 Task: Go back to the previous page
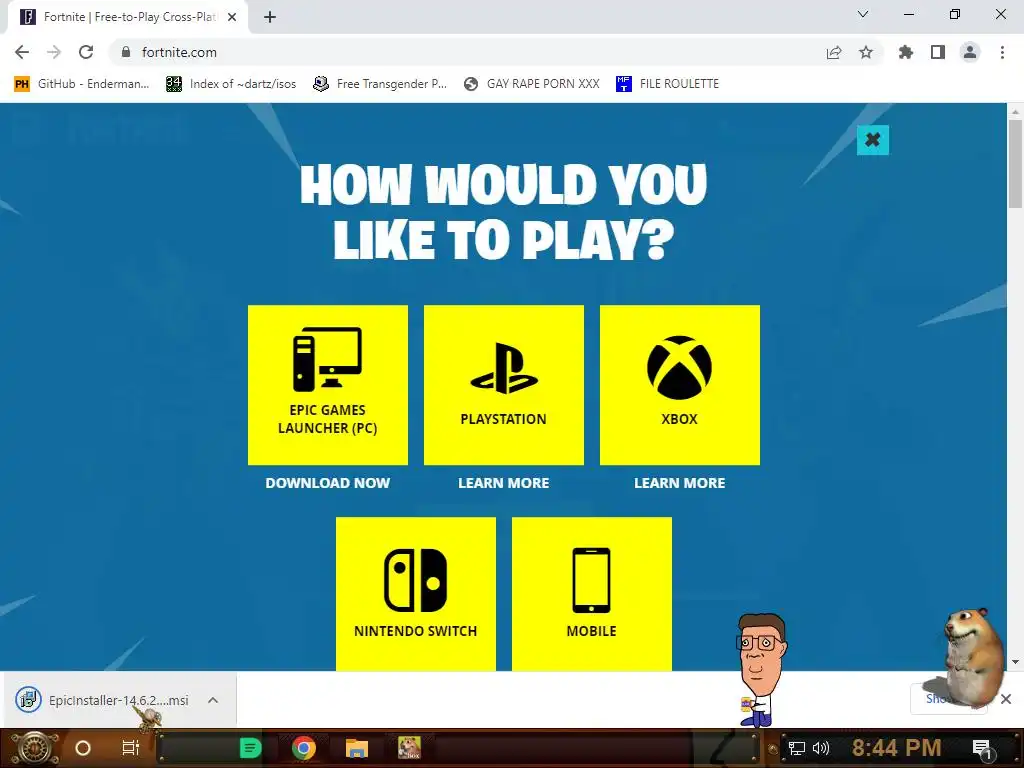pos(22,52)
